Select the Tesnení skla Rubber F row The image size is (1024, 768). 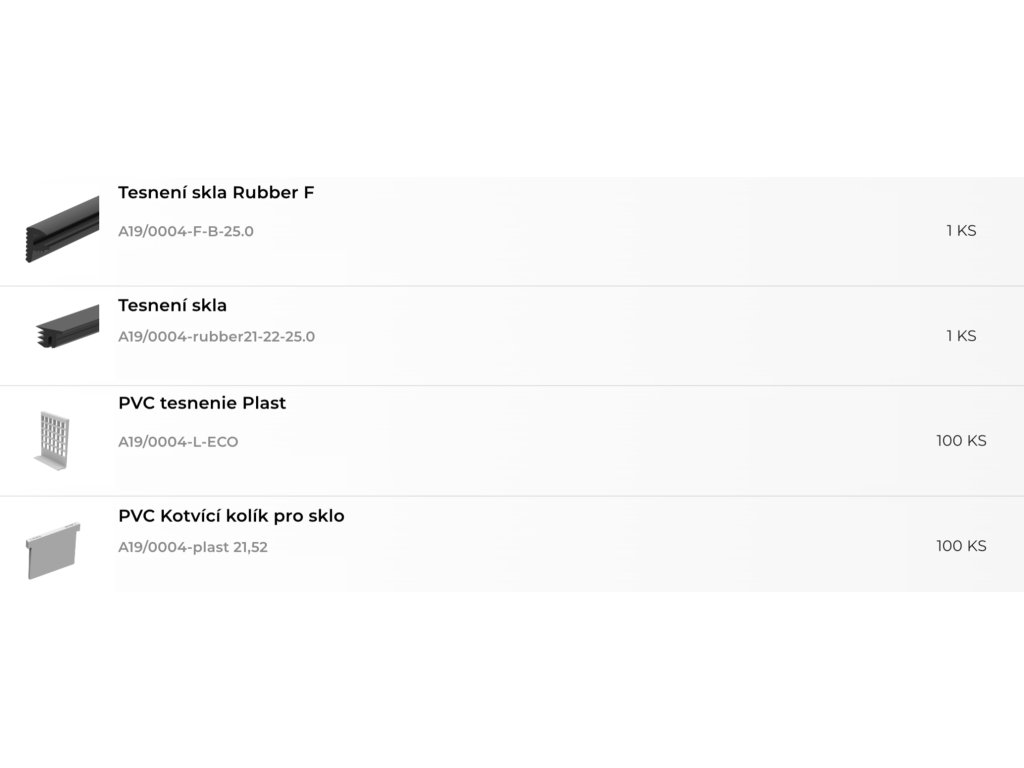(x=512, y=231)
